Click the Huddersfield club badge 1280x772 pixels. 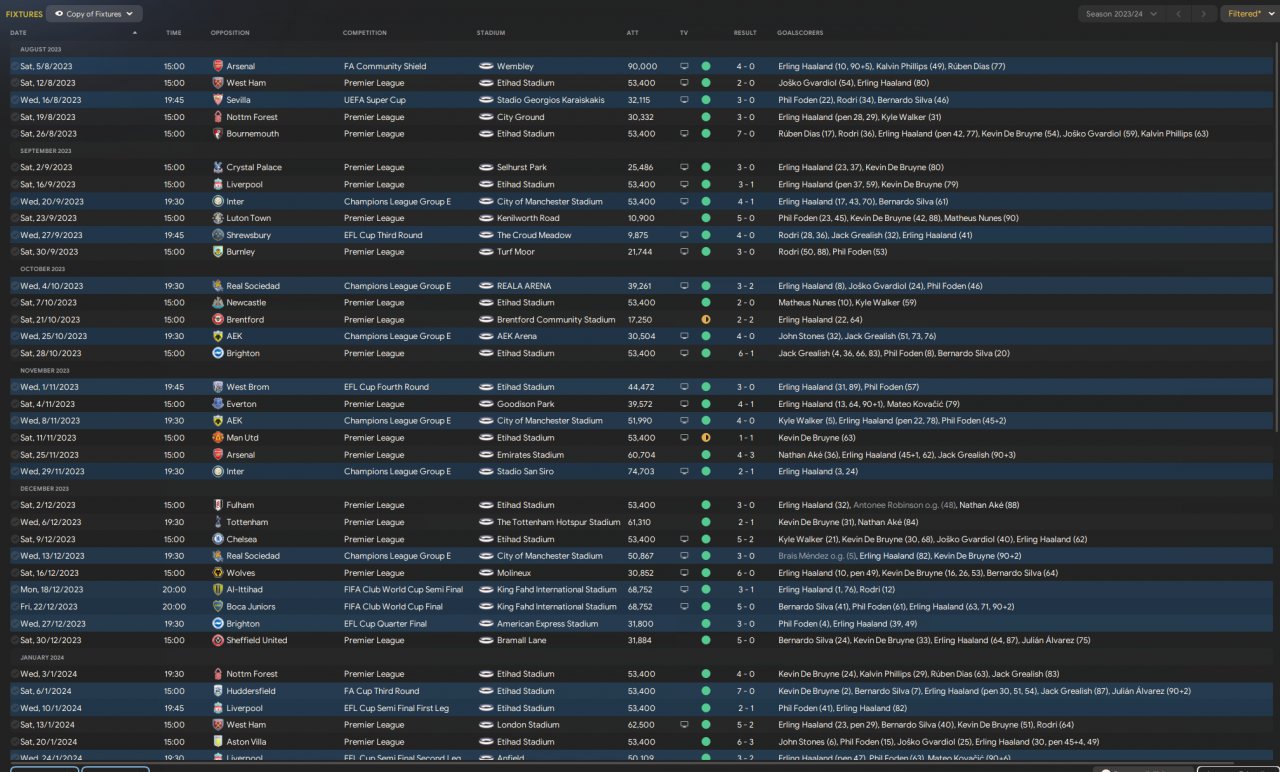click(x=218, y=691)
